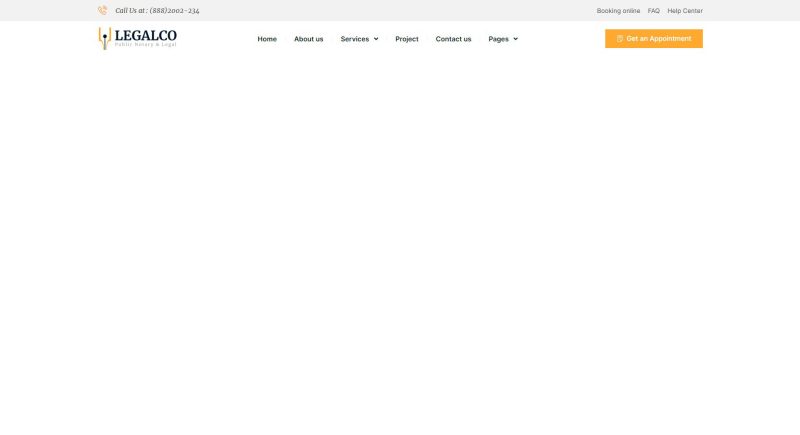Screen dimensions: 800x435
Task: Click the (888)2002-234 phone number
Action: click(x=174, y=11)
